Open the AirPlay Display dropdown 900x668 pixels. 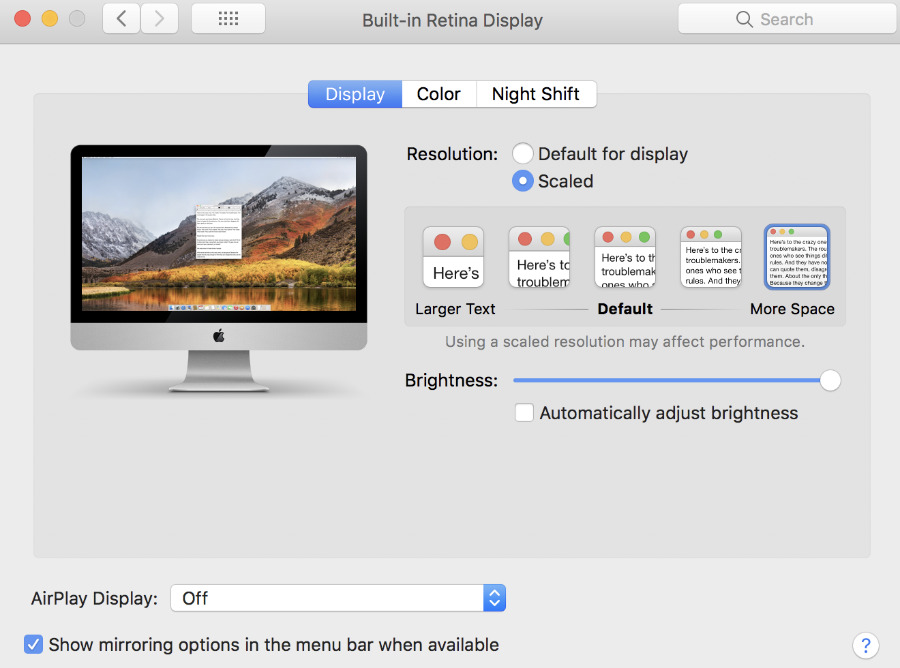click(x=338, y=598)
